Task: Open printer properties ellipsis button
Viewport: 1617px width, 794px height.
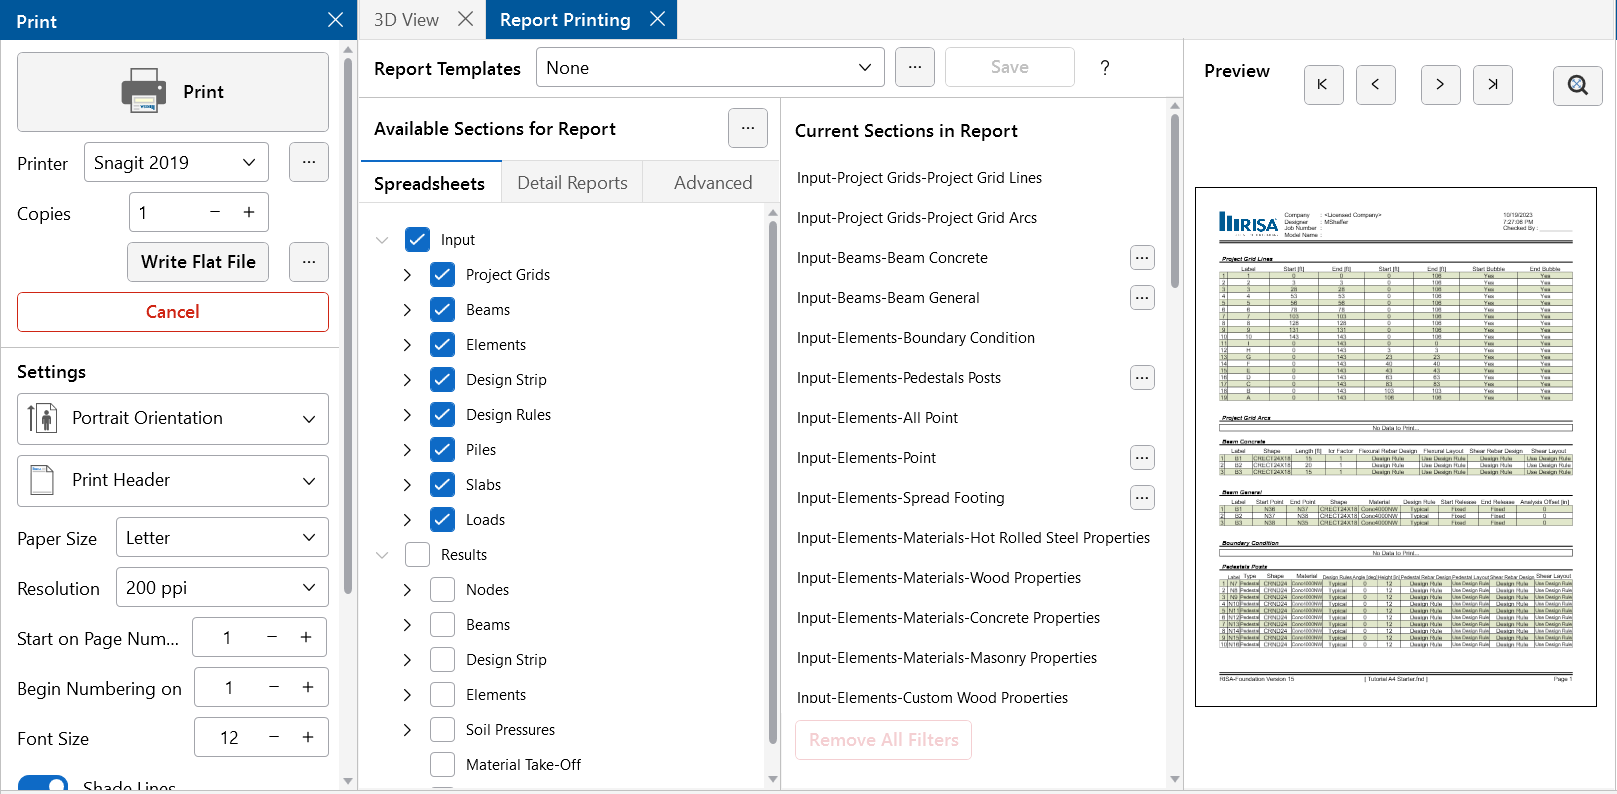Action: point(308,162)
